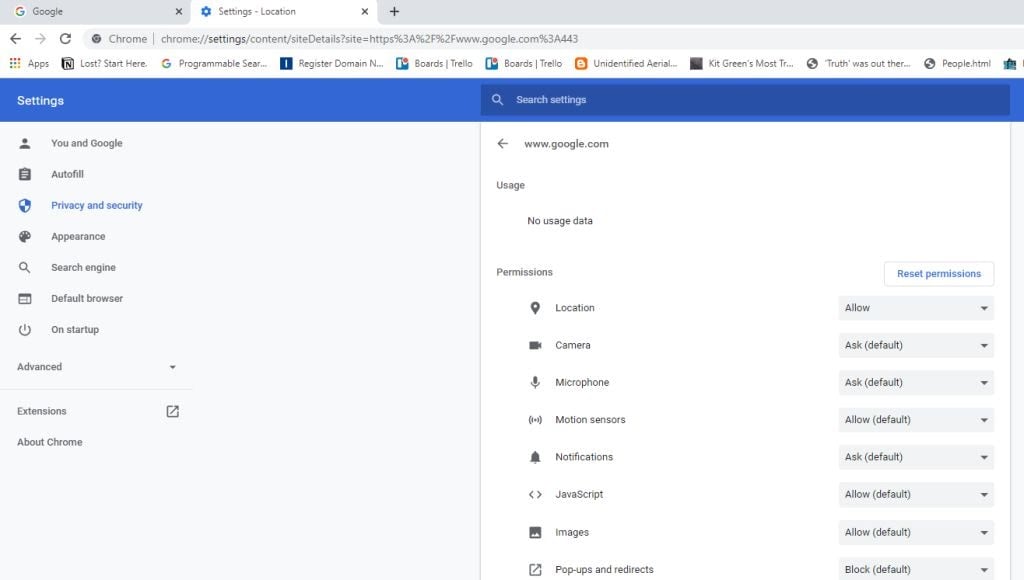Open the Images permission dropdown
1024x580 pixels.
pyautogui.click(x=916, y=532)
